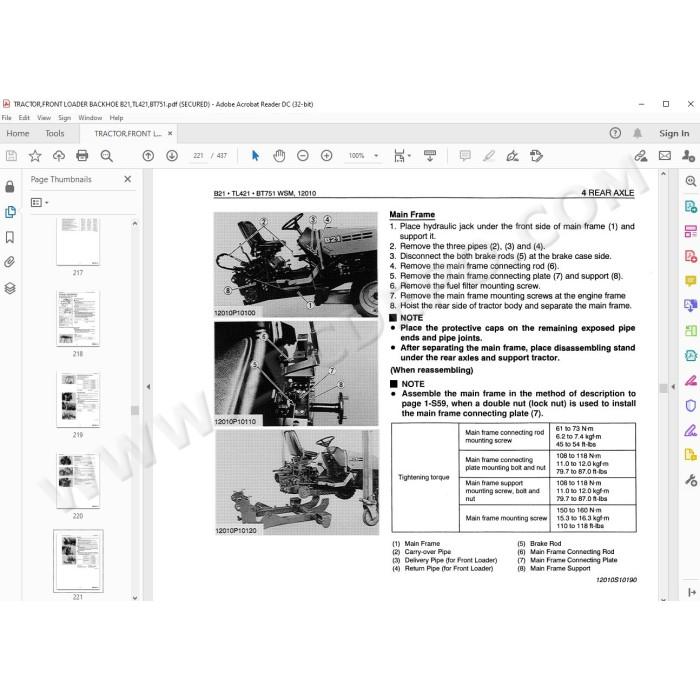
Task: Upload the file to cloud storage
Action: pos(58,156)
